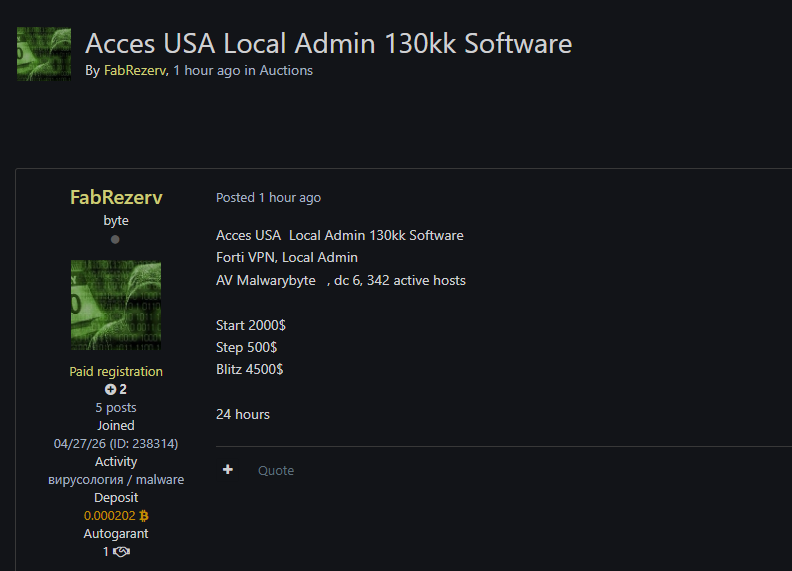Click the '5 posts' count
The width and height of the screenshot is (792, 571).
click(116, 407)
